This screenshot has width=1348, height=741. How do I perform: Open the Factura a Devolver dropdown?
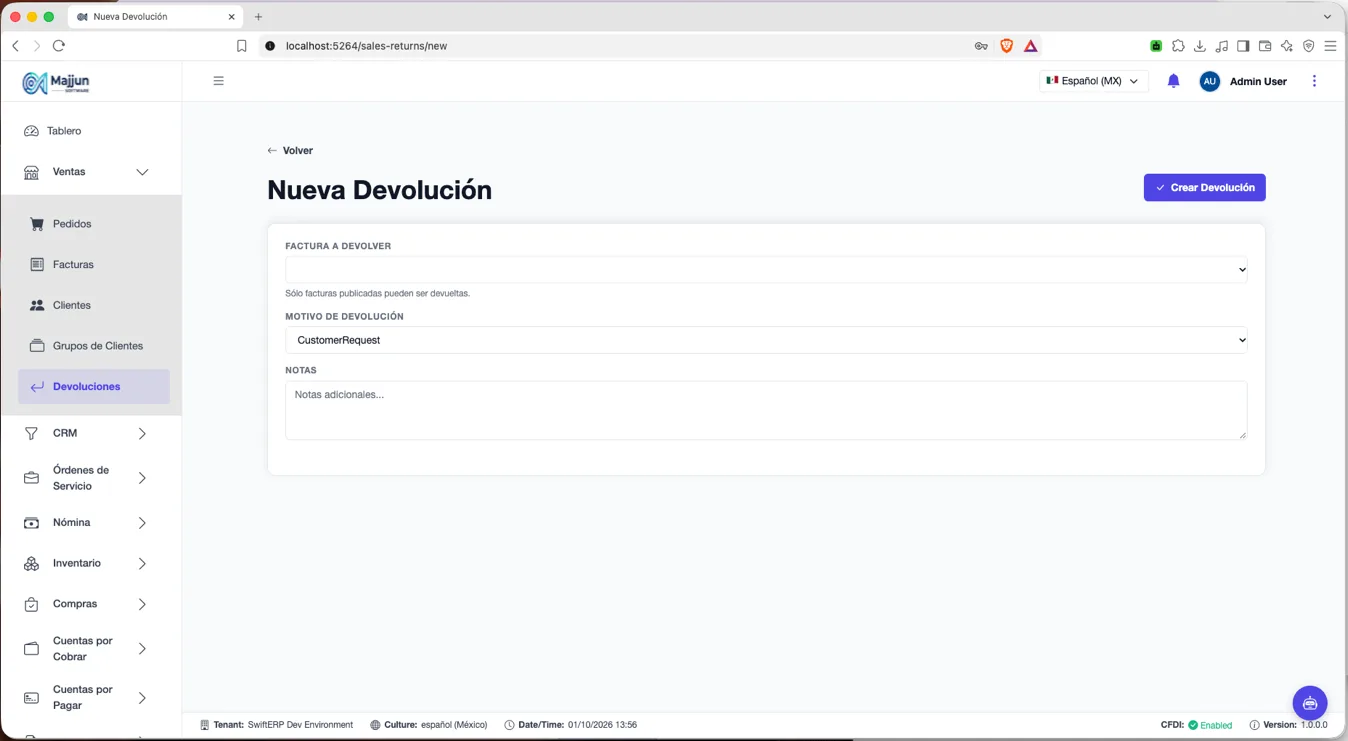tap(766, 270)
